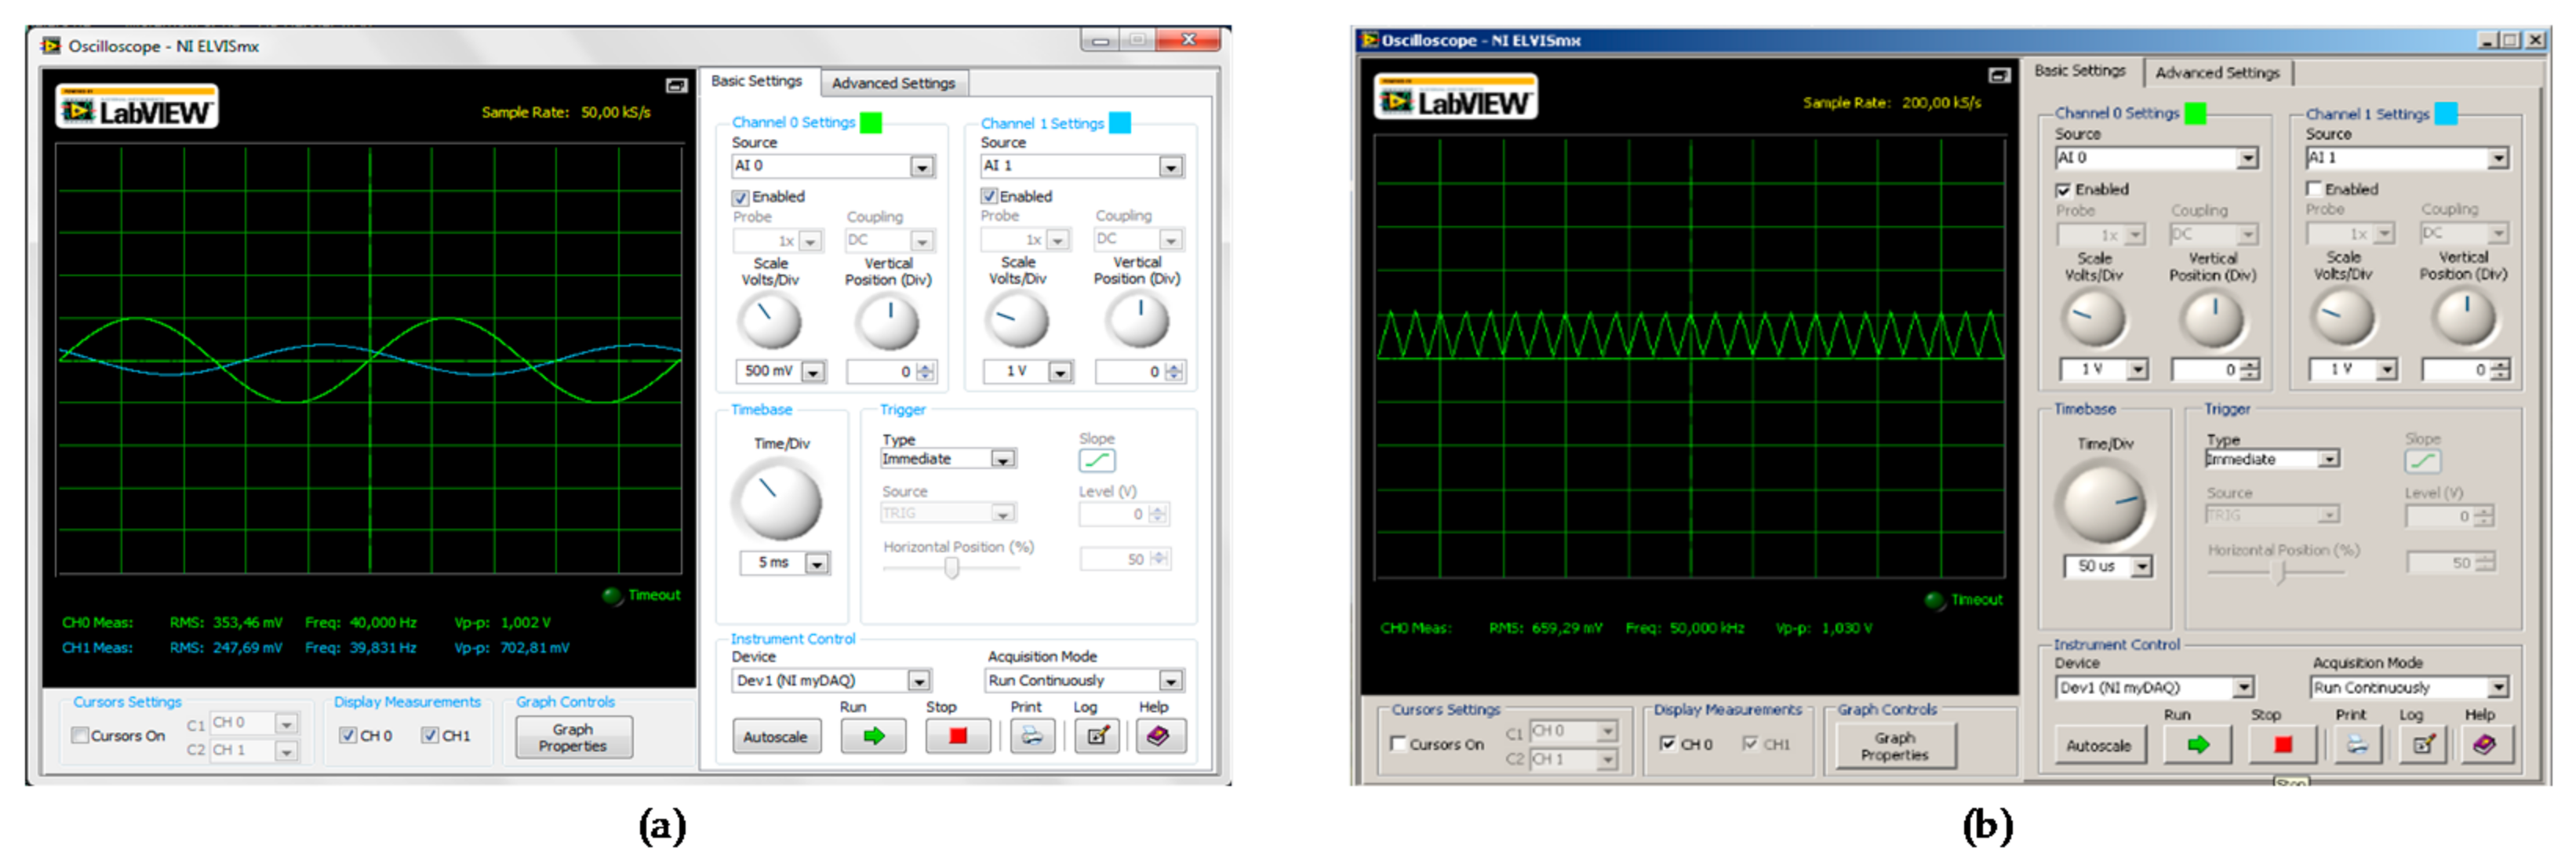2576x866 pixels.
Task: Expand the Acquisition Mode dropdown
Action: (1170, 680)
